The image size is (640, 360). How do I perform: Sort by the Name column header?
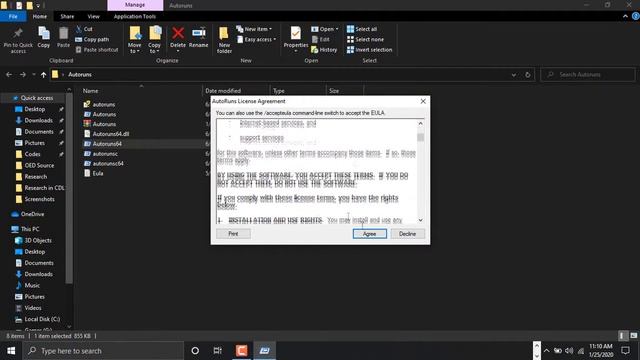[91, 91]
